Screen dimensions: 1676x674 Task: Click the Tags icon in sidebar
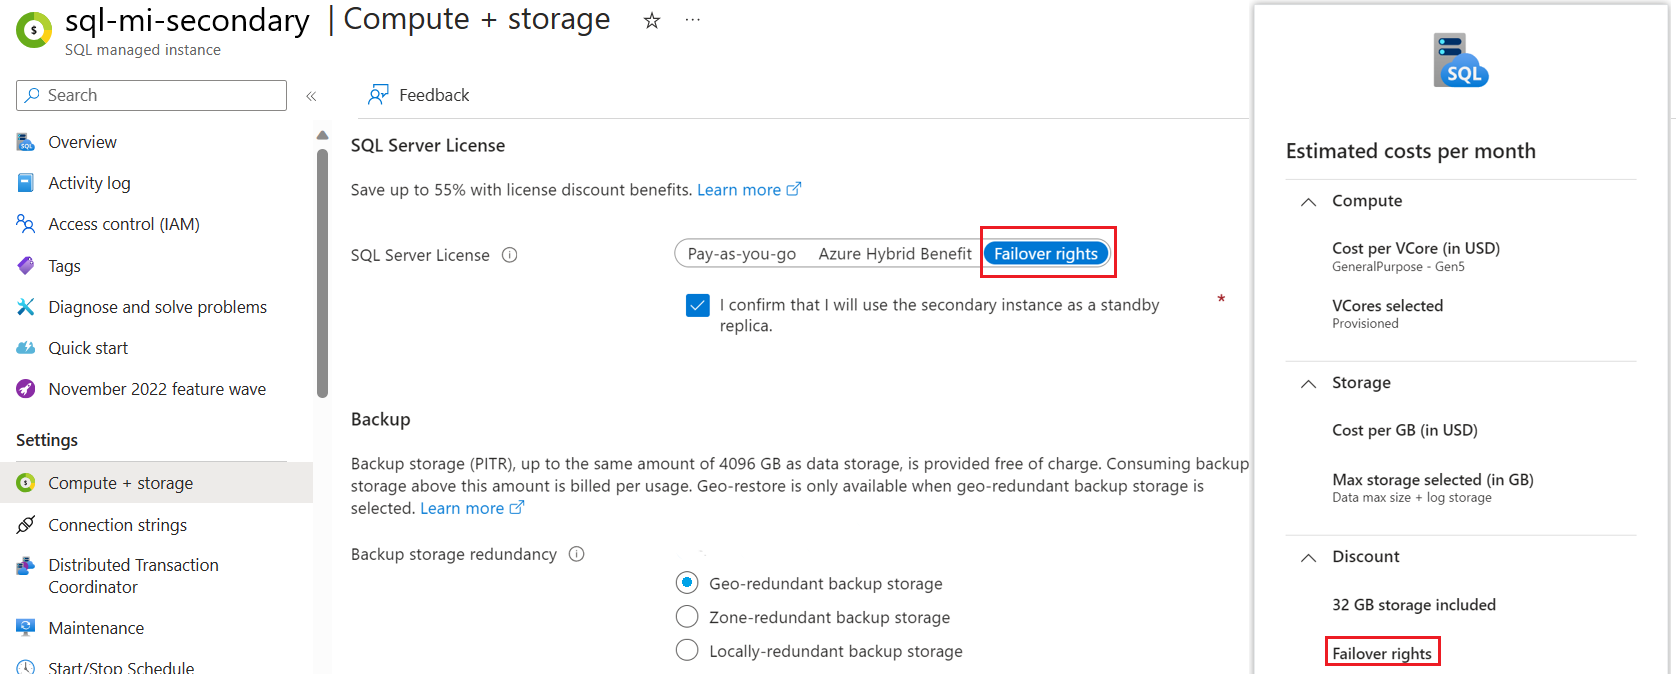(x=26, y=266)
